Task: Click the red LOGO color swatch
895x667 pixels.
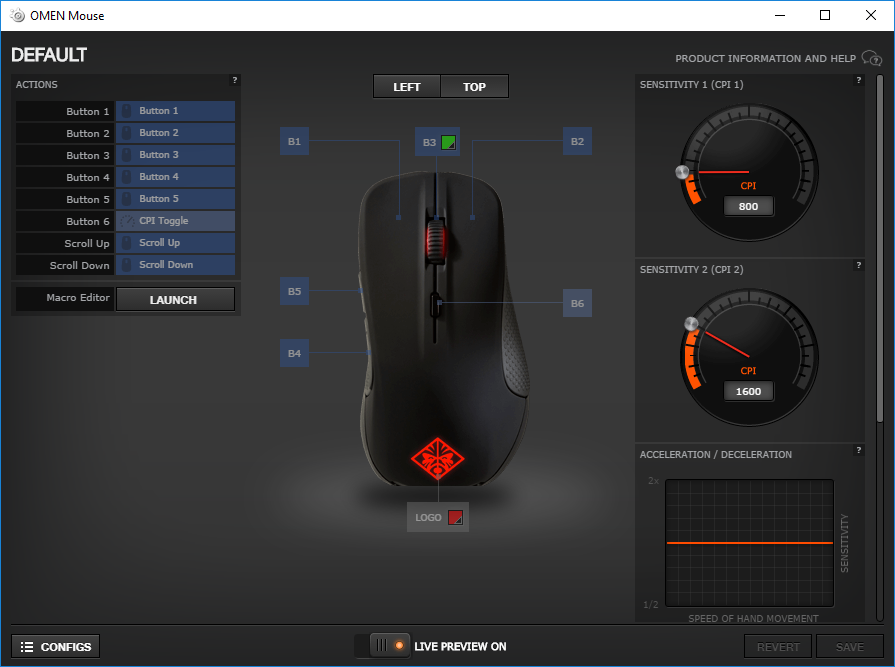Action: point(455,518)
